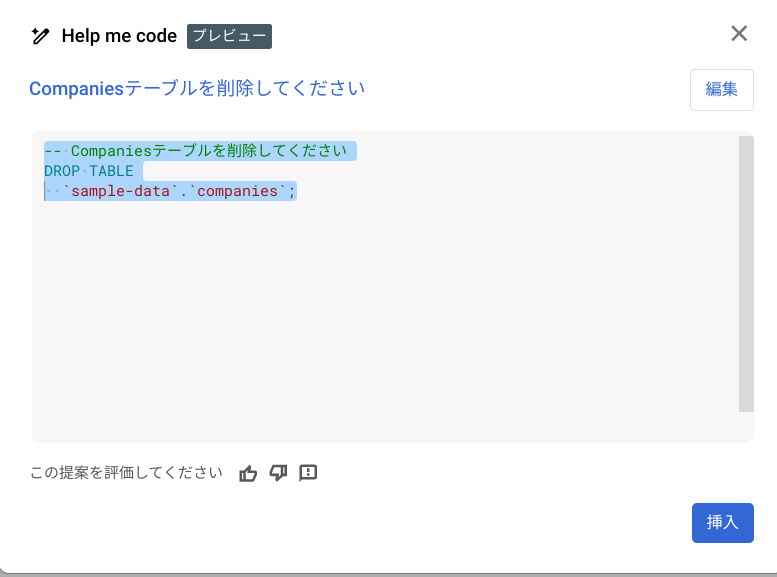Click the blue Companies prompt text
The image size is (777, 577).
pyautogui.click(x=197, y=89)
